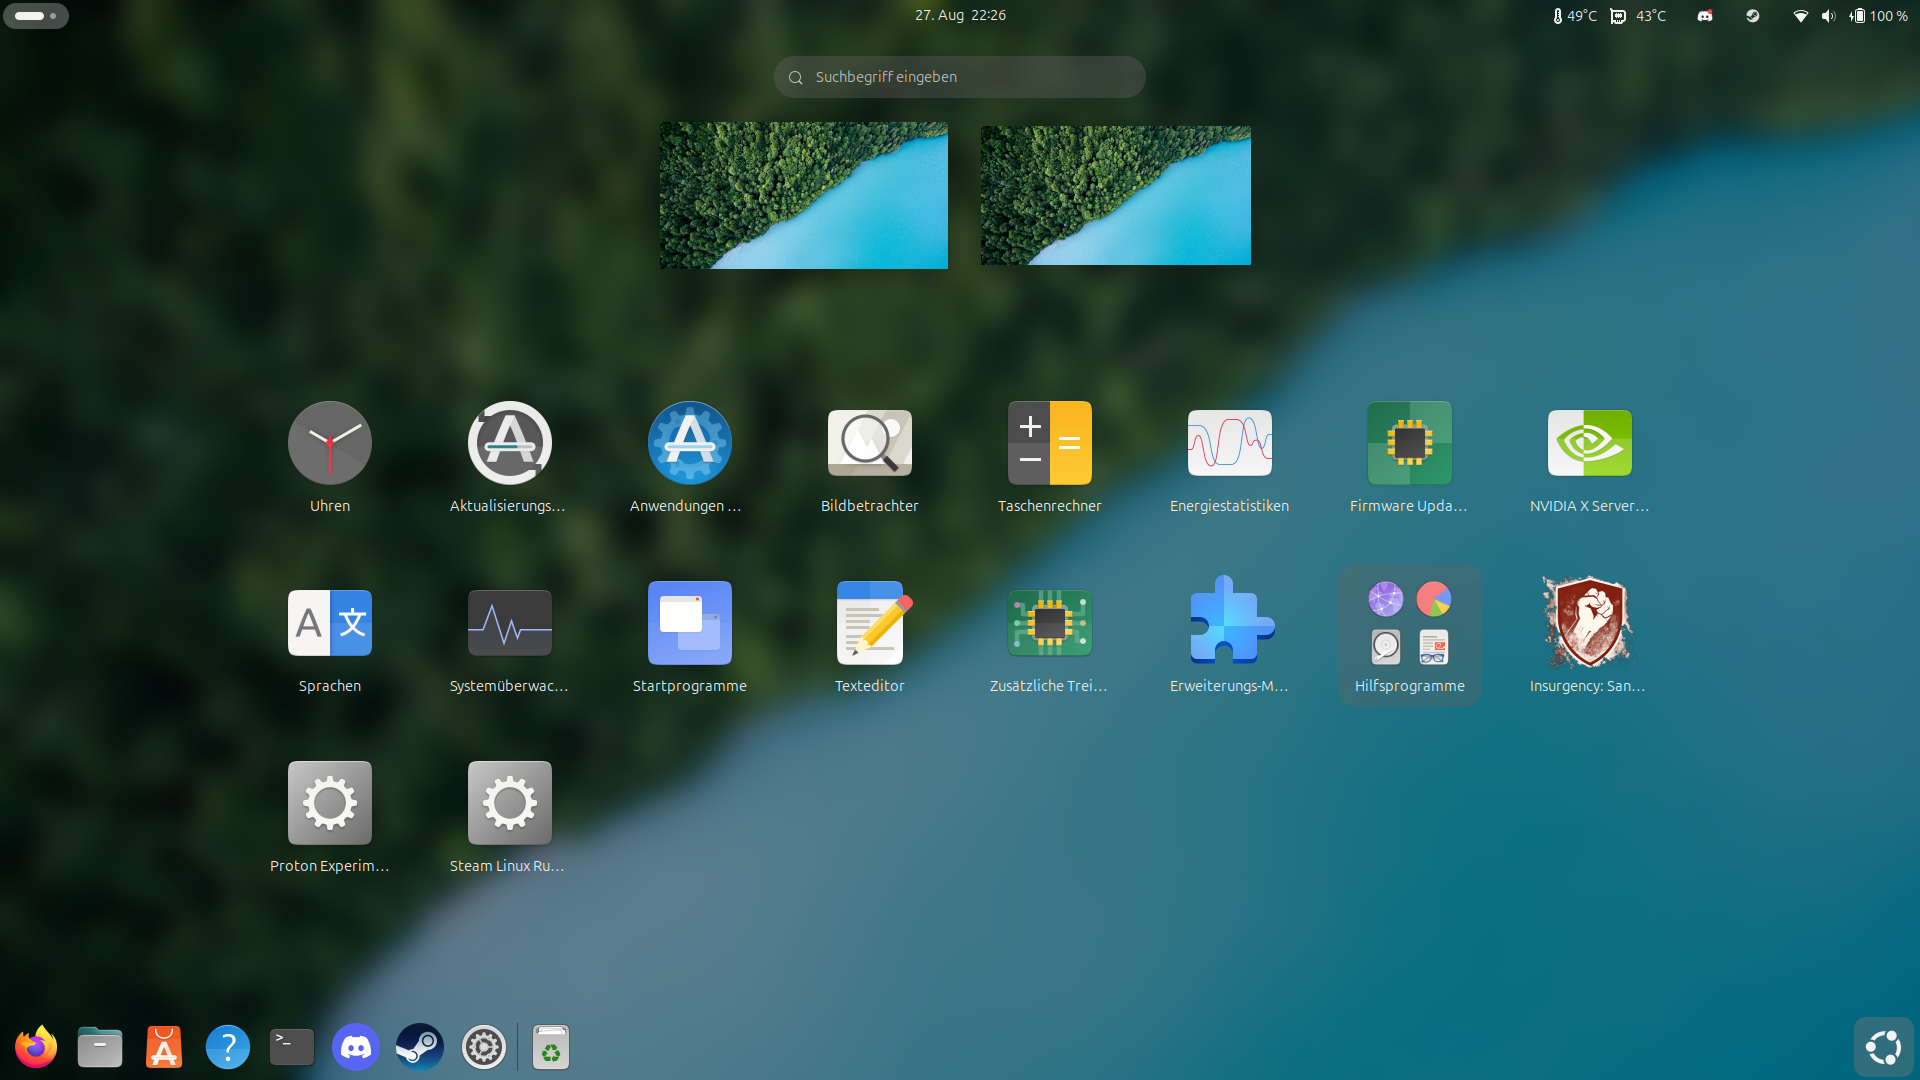
Task: Click the battery 100 % indicator
Action: pyautogui.click(x=1878, y=16)
